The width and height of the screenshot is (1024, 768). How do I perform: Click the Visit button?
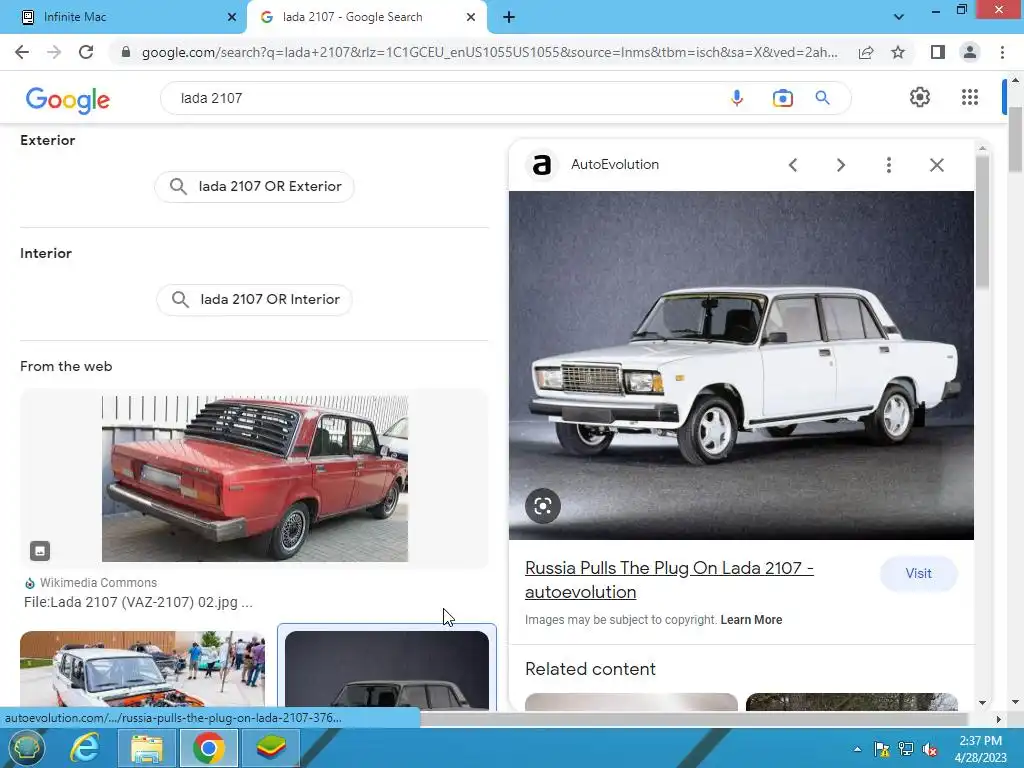coord(918,573)
